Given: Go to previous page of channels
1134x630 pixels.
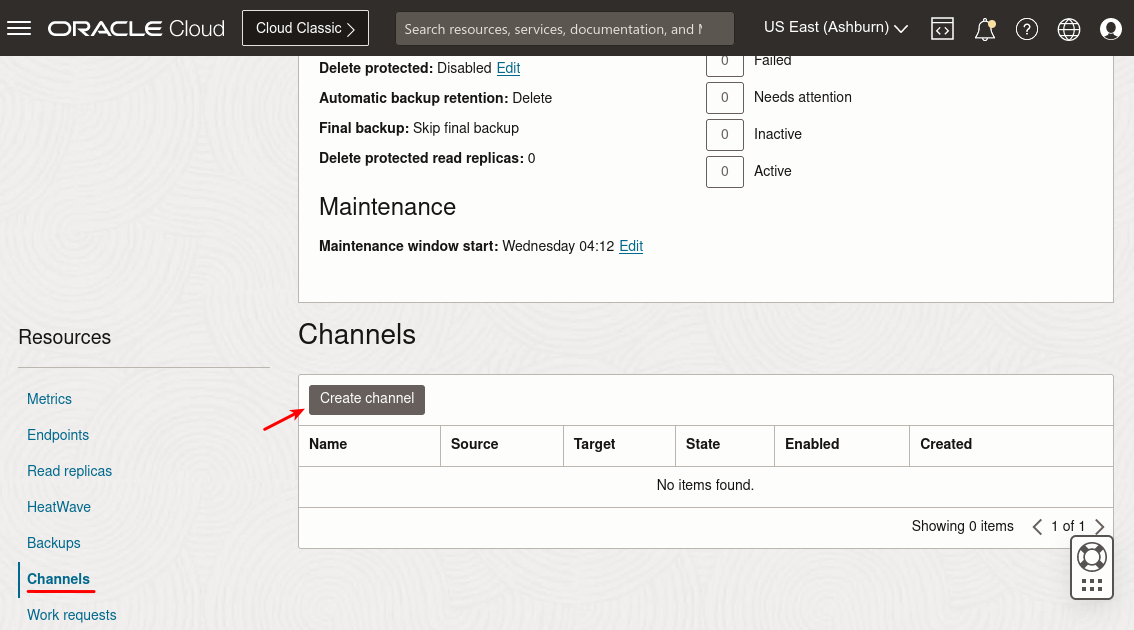Looking at the screenshot, I should point(1037,527).
